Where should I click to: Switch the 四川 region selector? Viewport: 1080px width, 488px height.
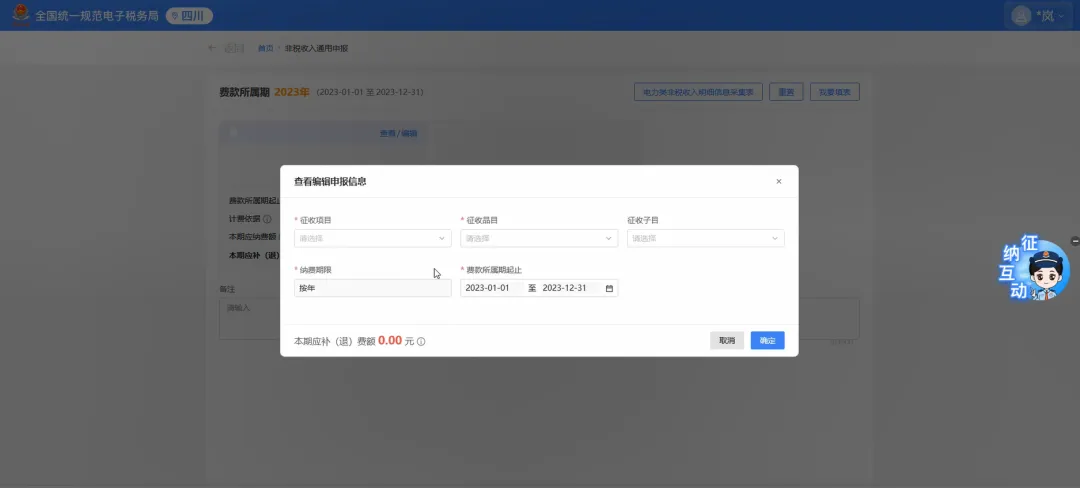click(x=183, y=16)
